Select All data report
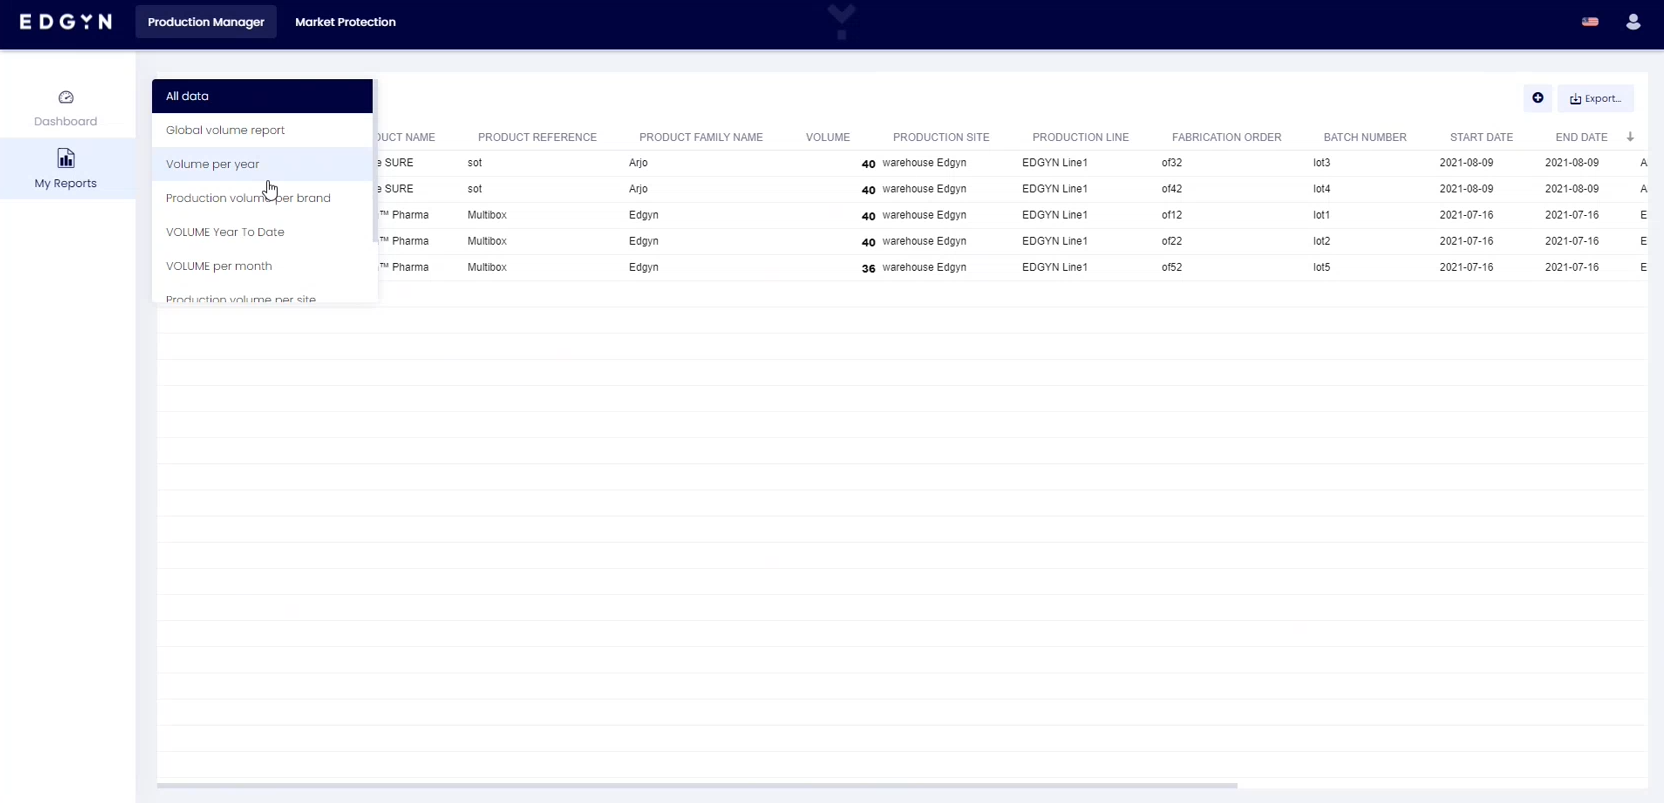1664x803 pixels. (x=262, y=96)
